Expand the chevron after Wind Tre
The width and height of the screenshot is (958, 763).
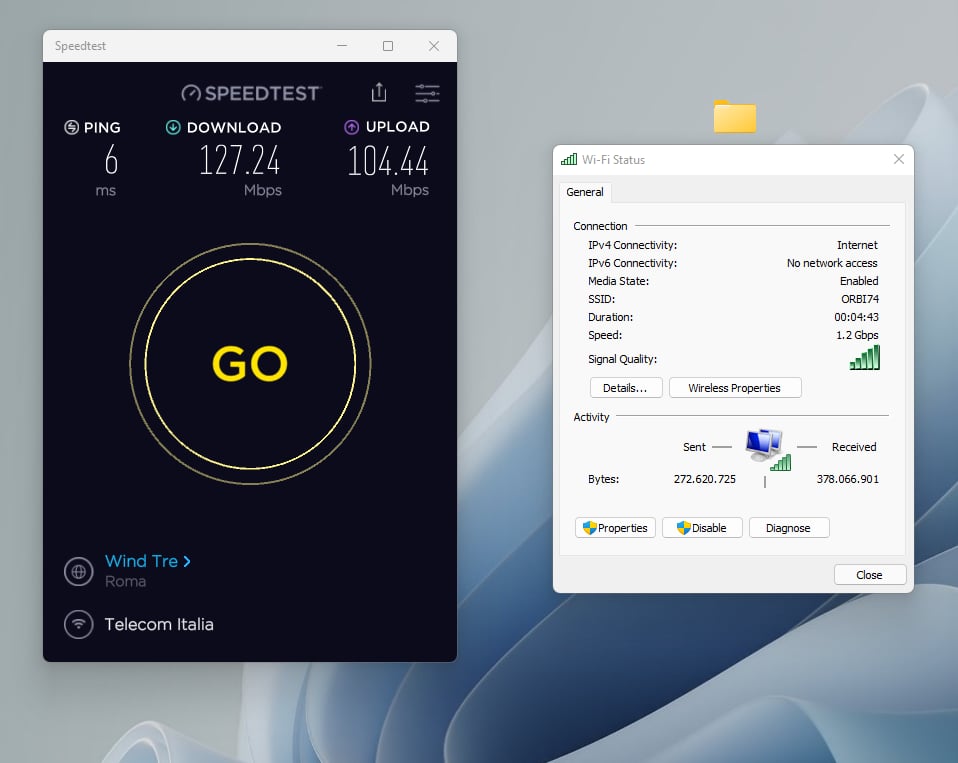pyautogui.click(x=186, y=561)
